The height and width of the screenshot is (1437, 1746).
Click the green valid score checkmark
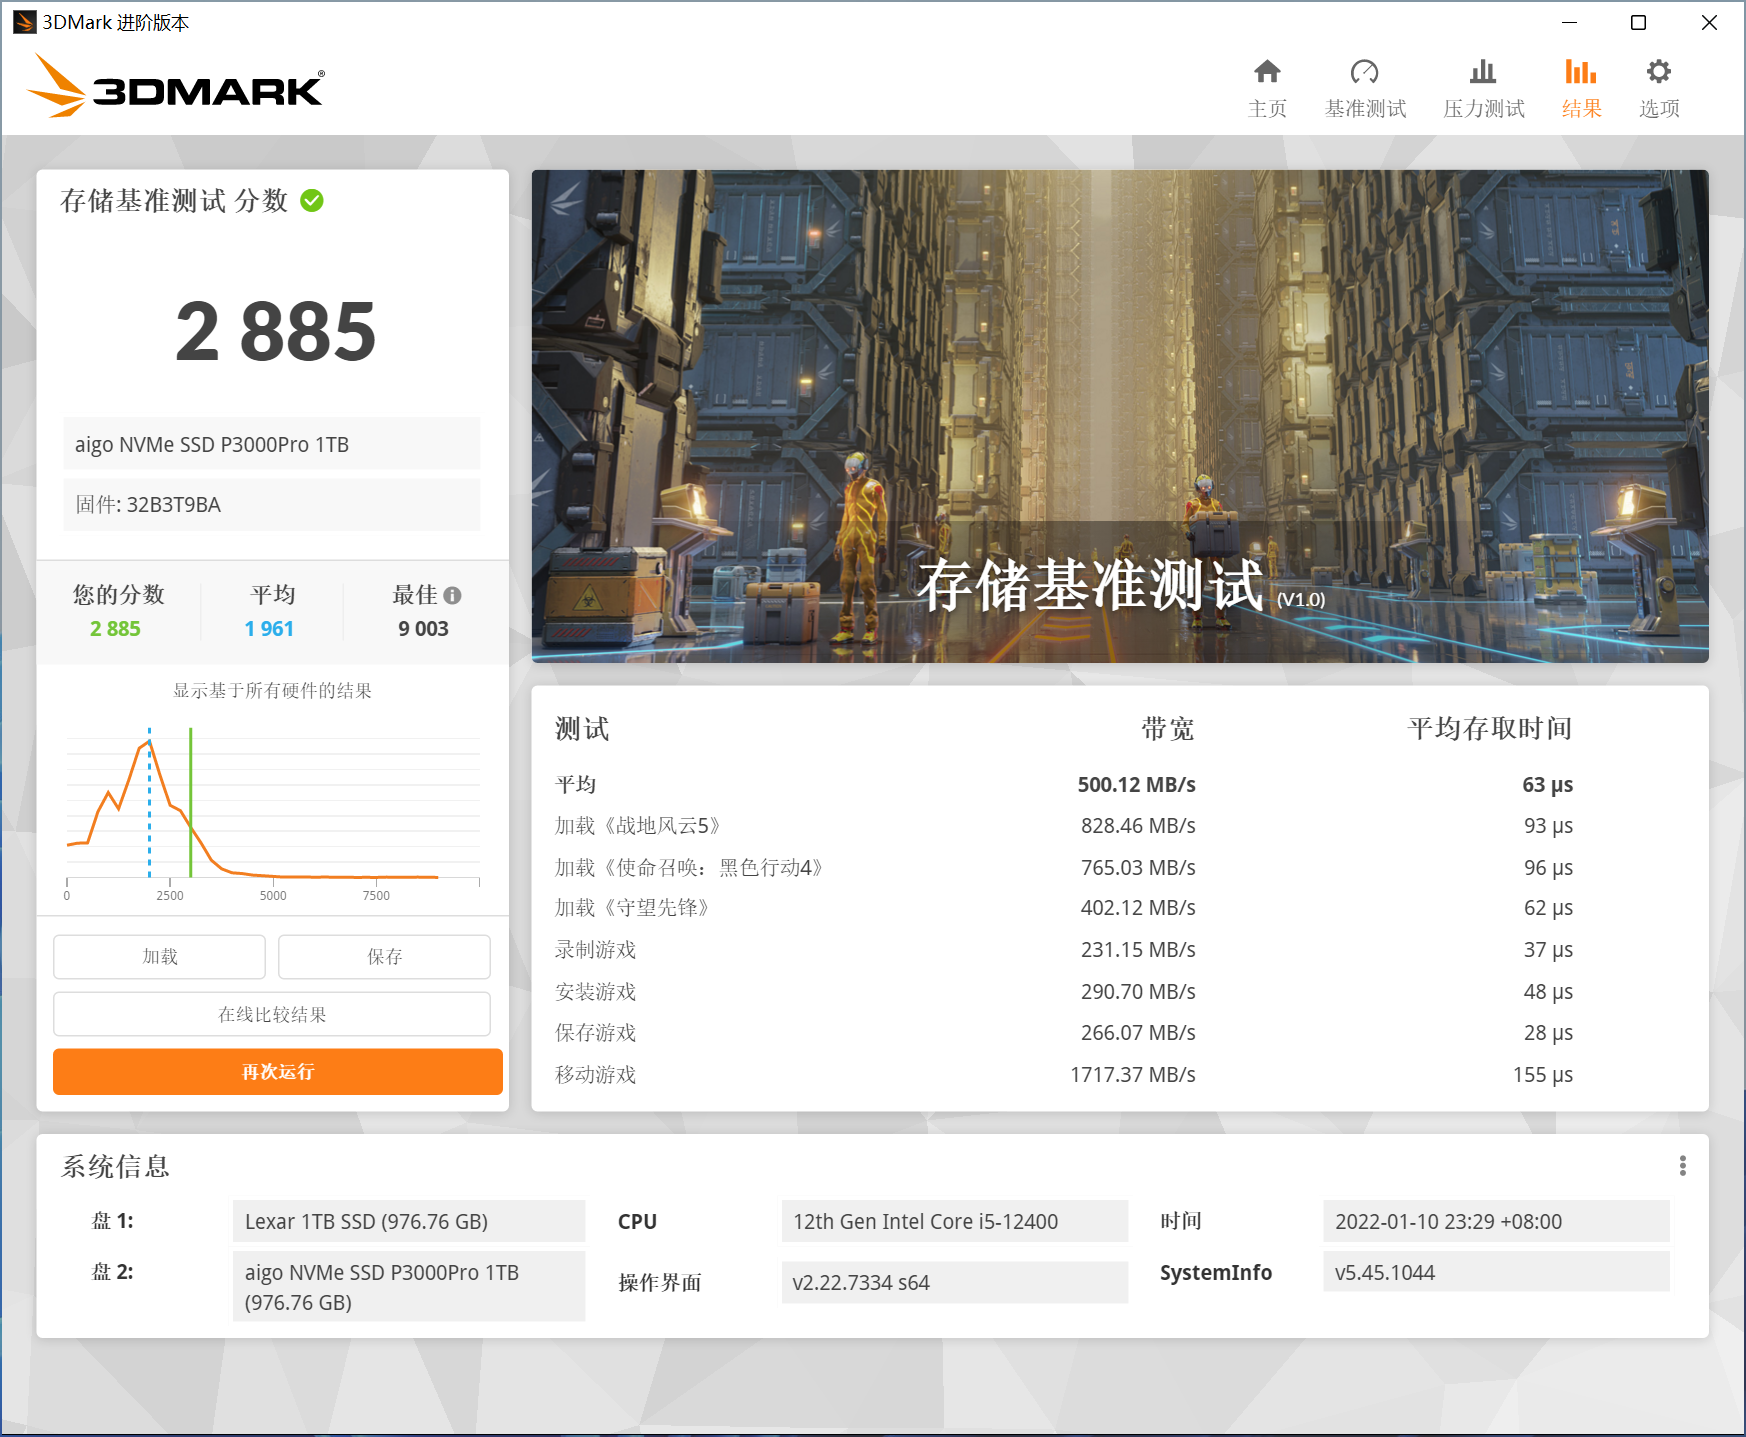pyautogui.click(x=312, y=201)
